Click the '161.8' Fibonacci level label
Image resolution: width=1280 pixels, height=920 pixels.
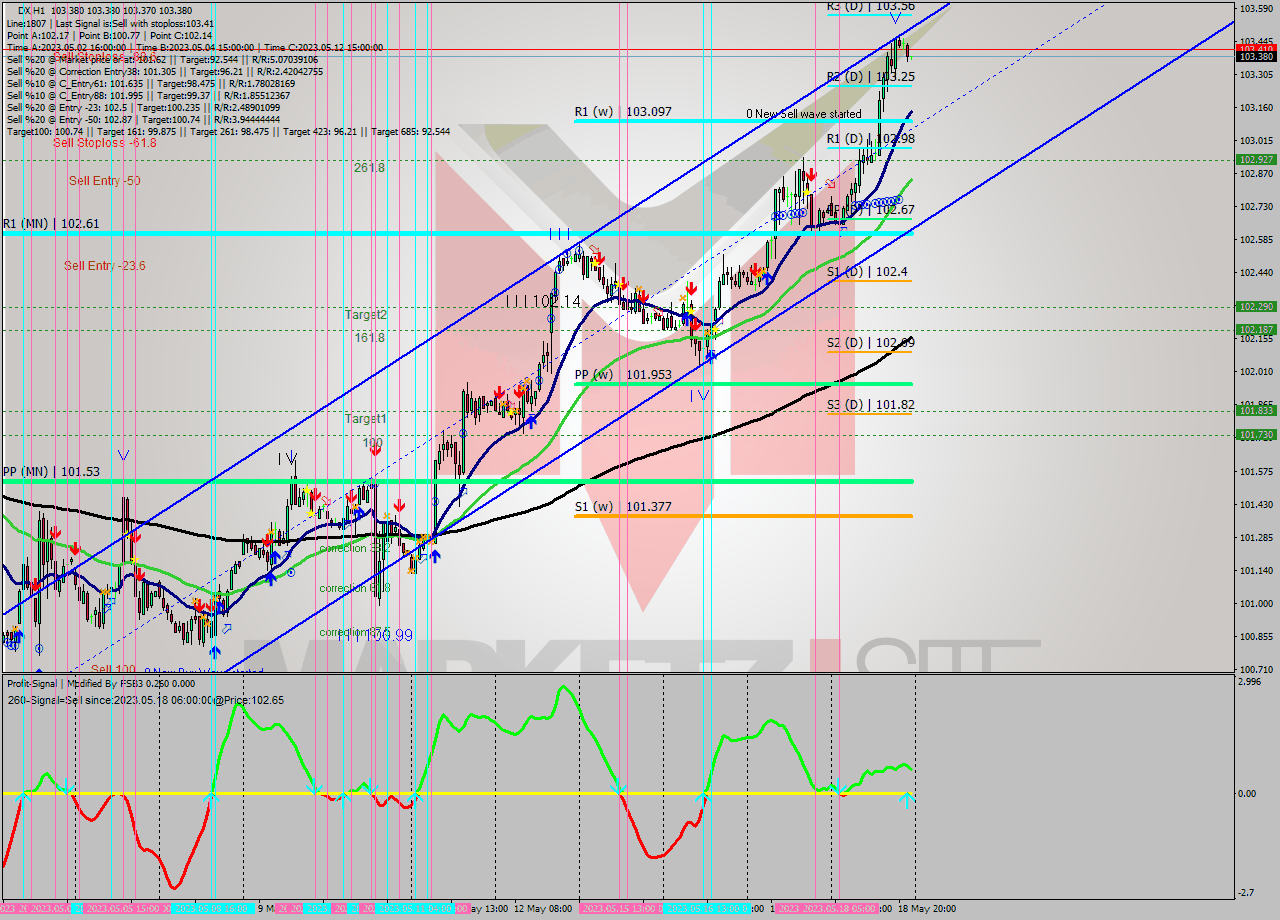(369, 338)
